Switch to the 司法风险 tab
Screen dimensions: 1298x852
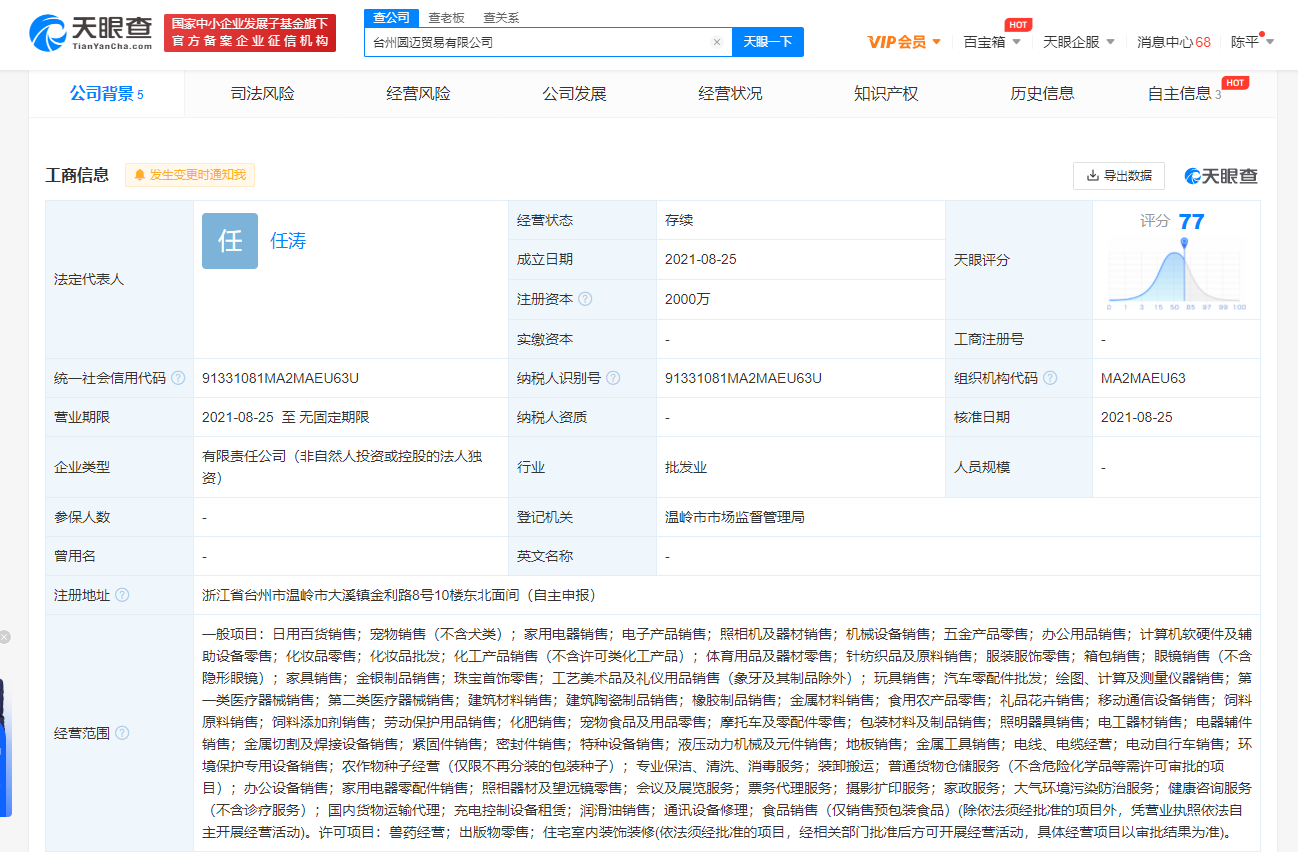[x=262, y=94]
